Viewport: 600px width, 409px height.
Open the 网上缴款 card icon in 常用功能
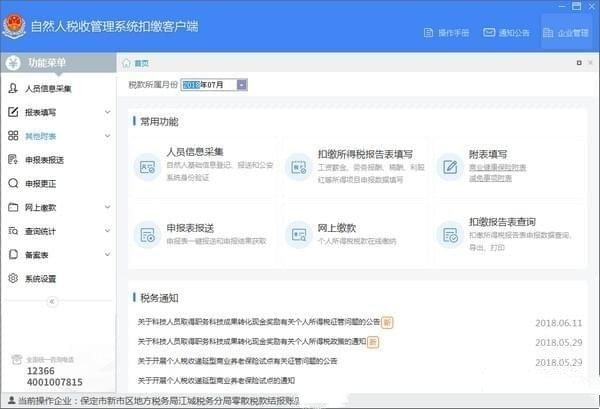point(298,235)
